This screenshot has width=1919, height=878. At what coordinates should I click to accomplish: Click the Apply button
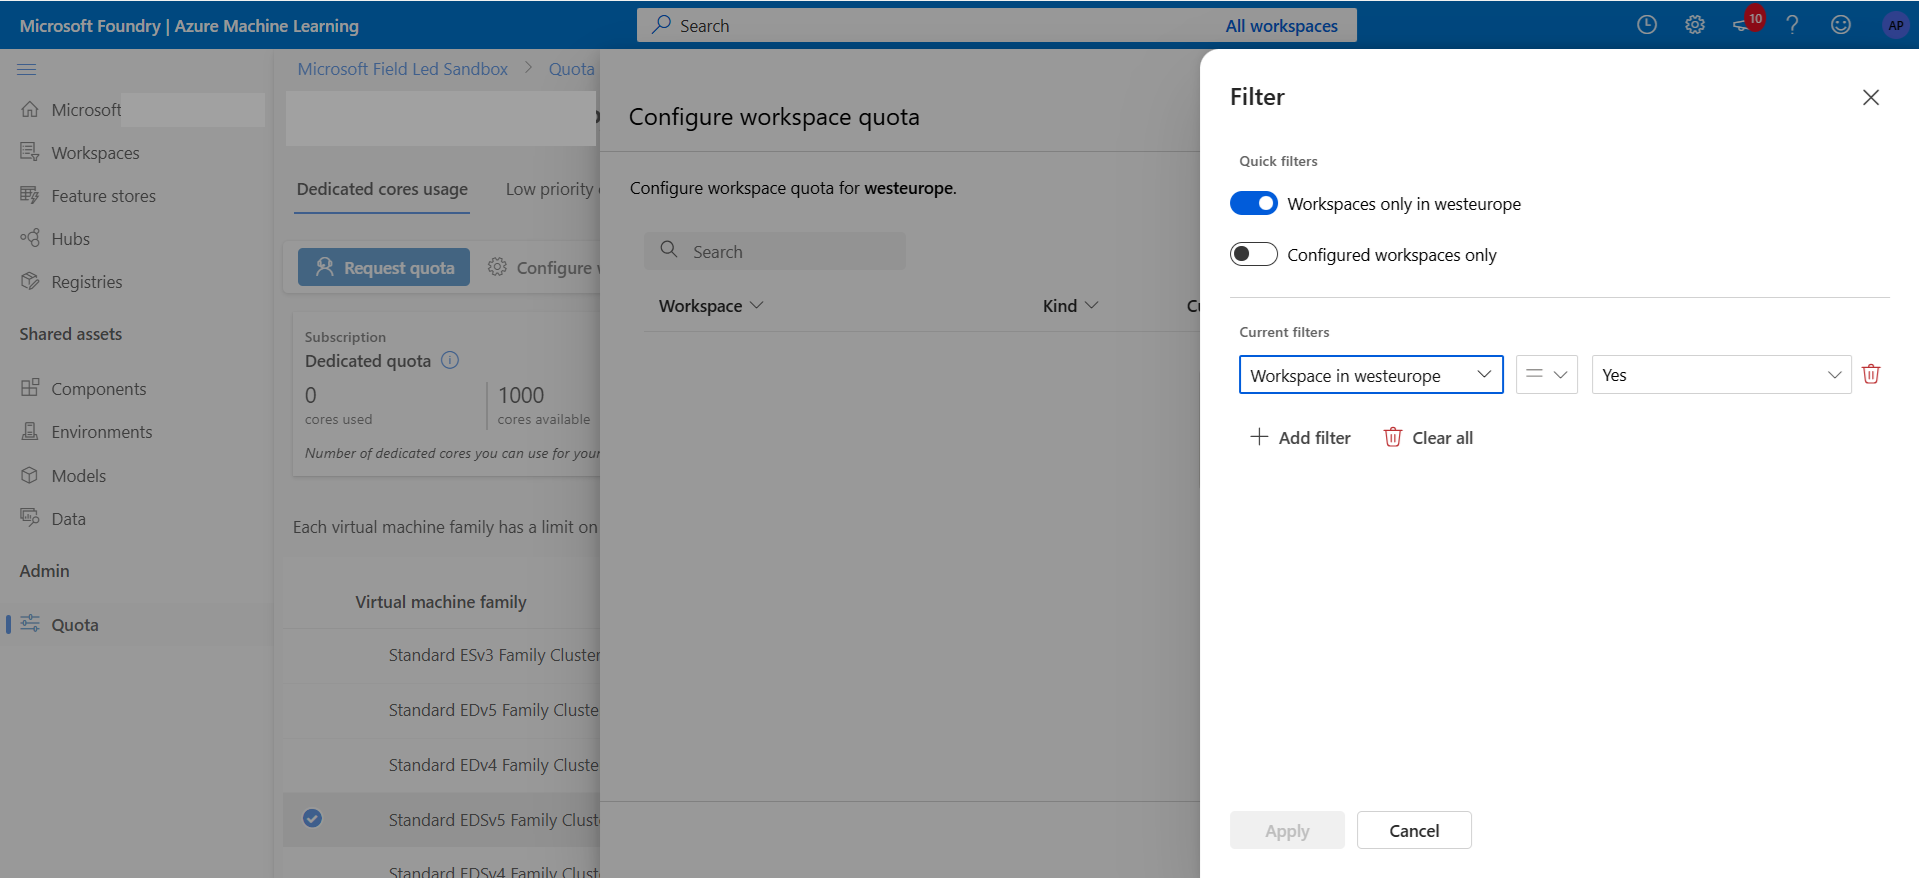(x=1287, y=830)
